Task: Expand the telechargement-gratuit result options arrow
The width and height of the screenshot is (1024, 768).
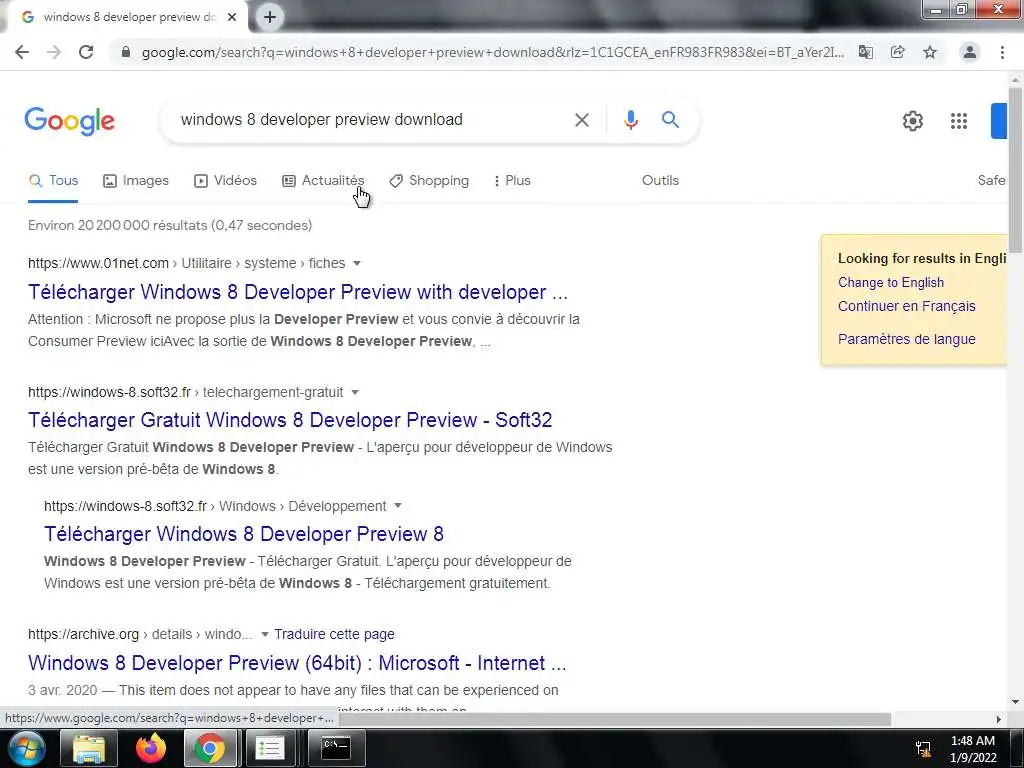Action: (355, 392)
